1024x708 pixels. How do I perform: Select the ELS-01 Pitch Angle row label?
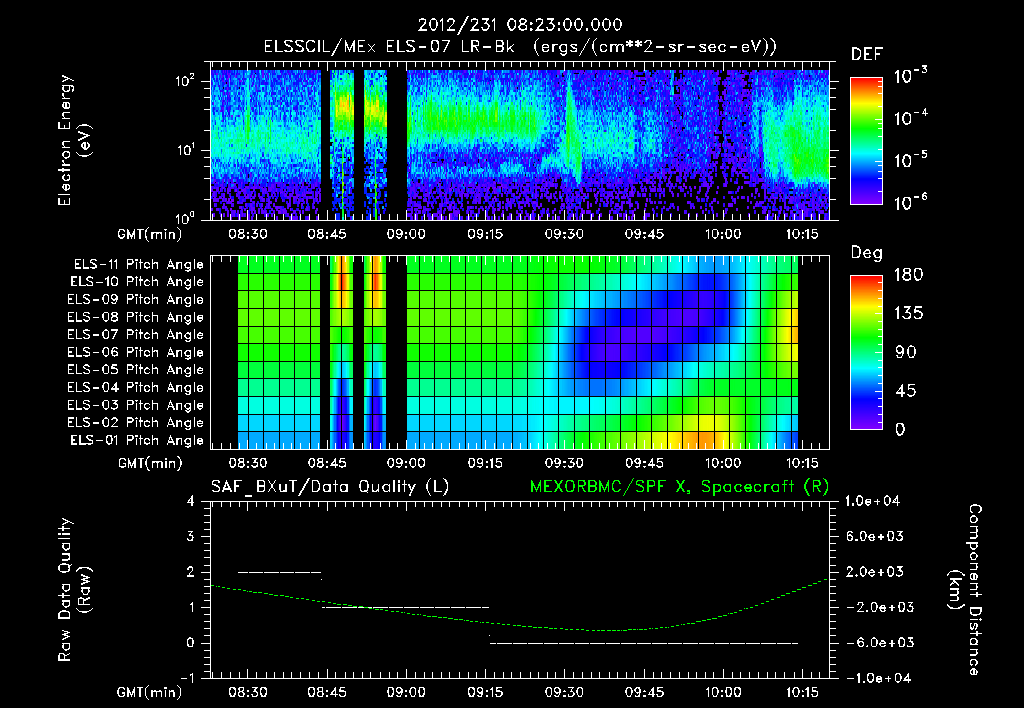pos(137,440)
